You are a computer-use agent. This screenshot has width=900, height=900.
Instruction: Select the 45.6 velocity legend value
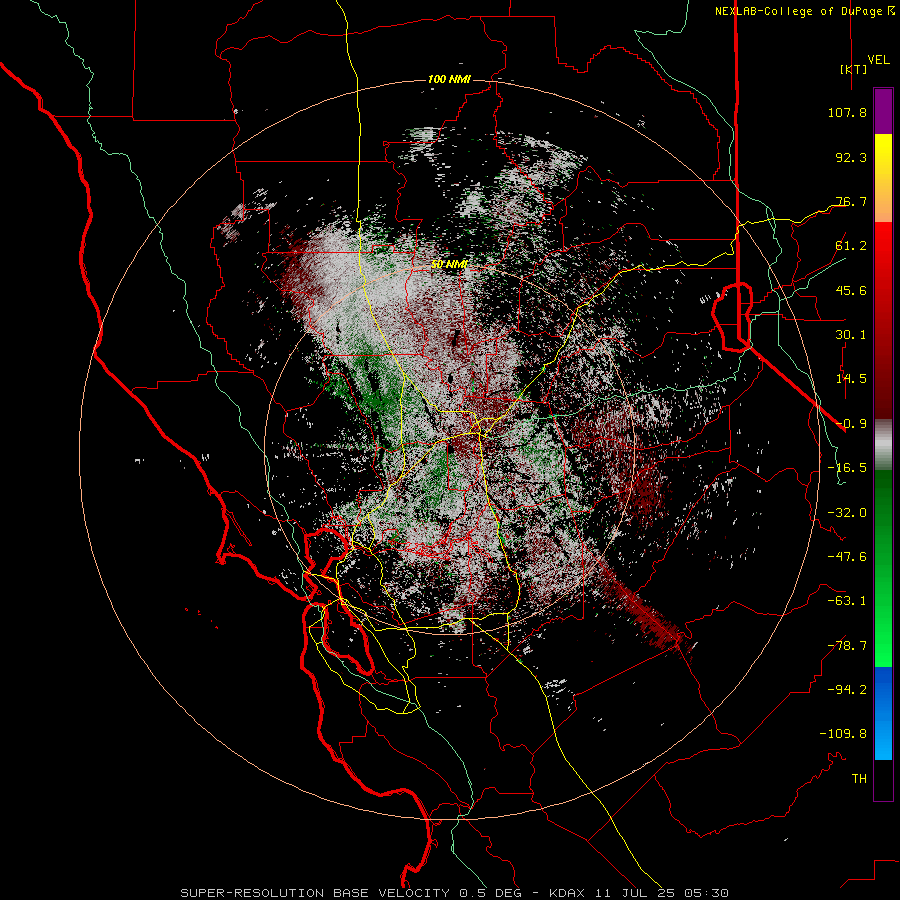851,290
